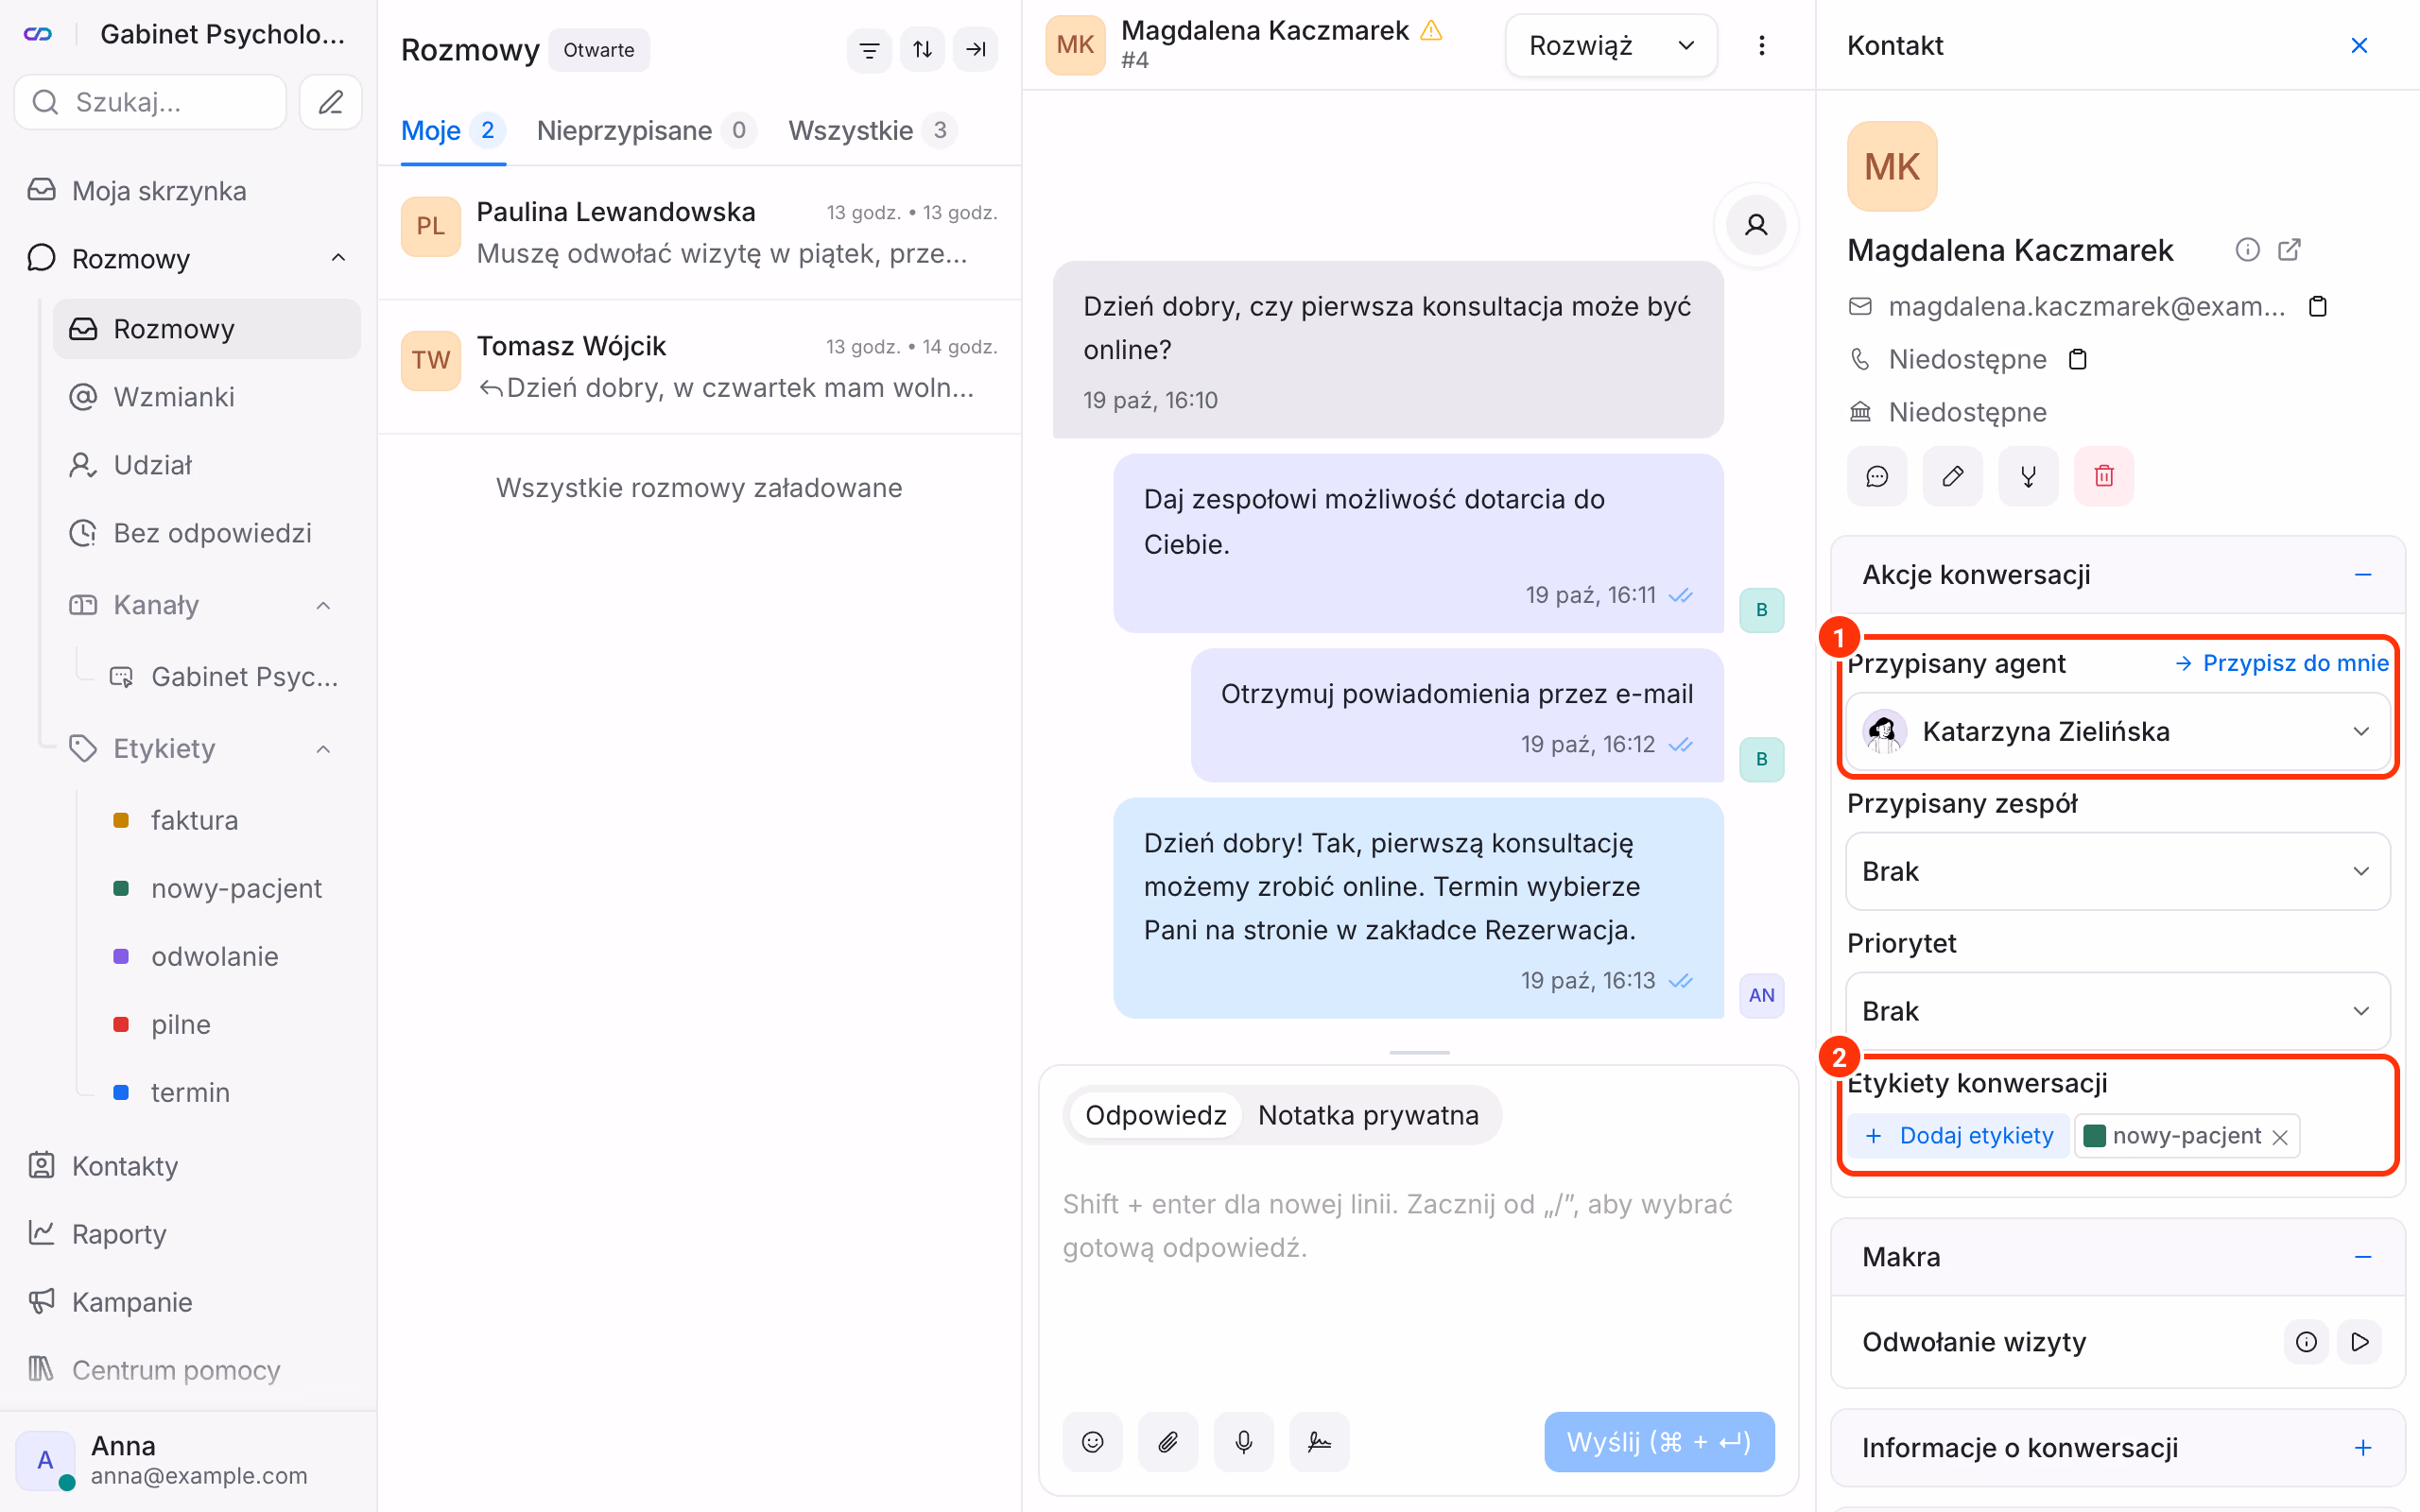2420x1512 pixels.
Task: Open the emoji picker in reply box
Action: (1092, 1441)
